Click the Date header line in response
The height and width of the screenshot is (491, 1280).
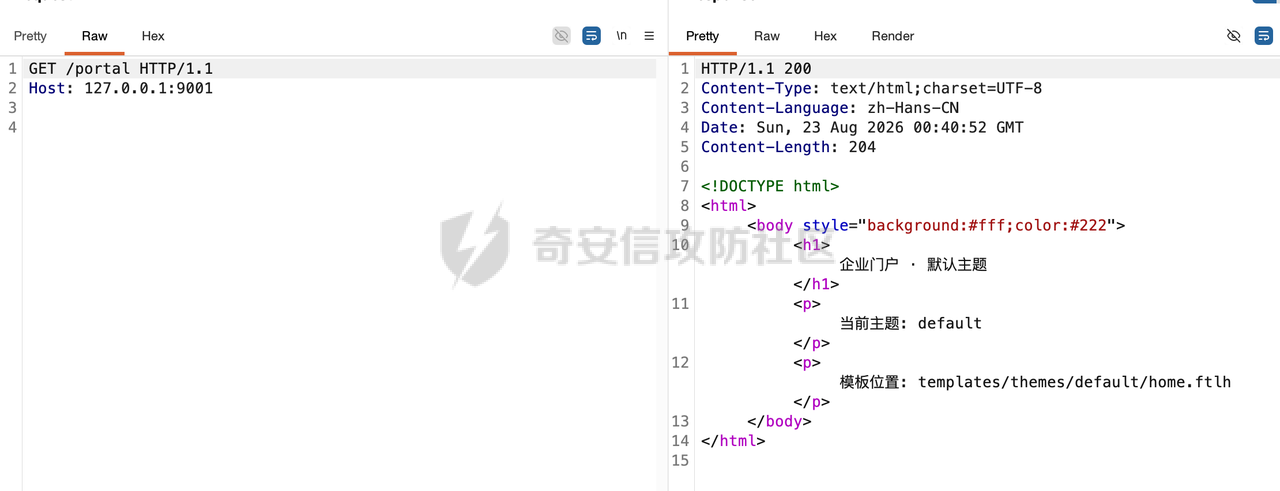pyautogui.click(x=862, y=128)
